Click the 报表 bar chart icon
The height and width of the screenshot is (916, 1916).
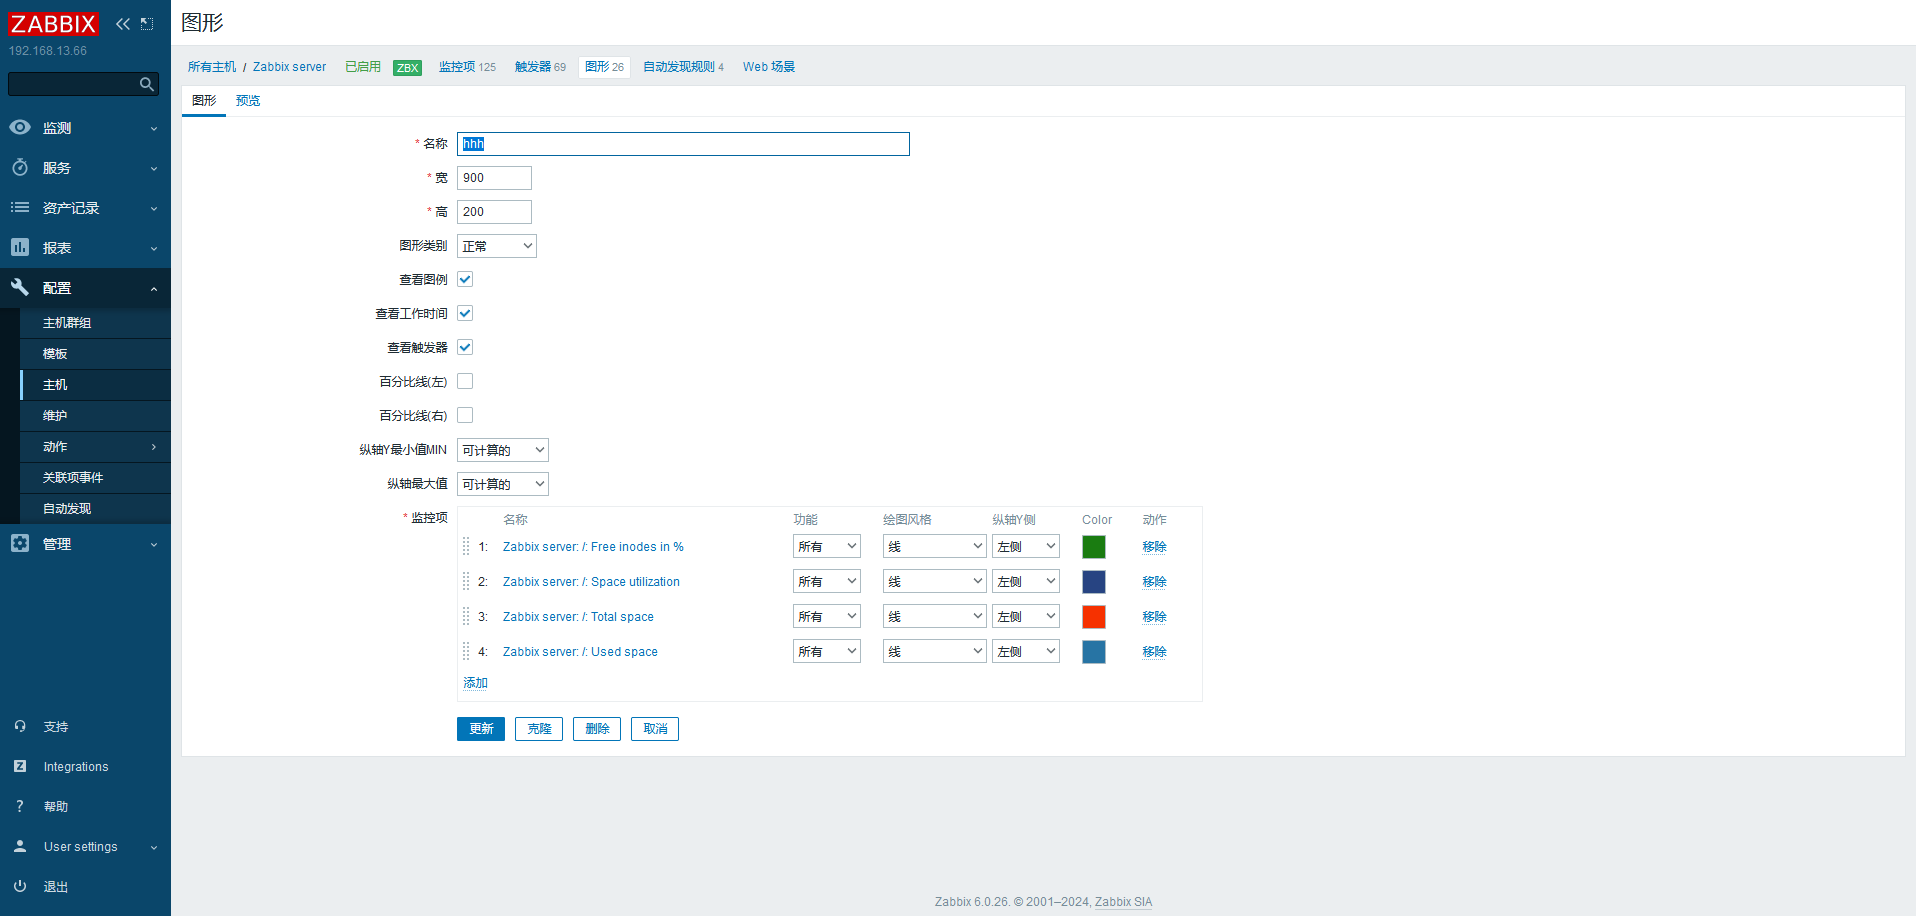coord(20,248)
